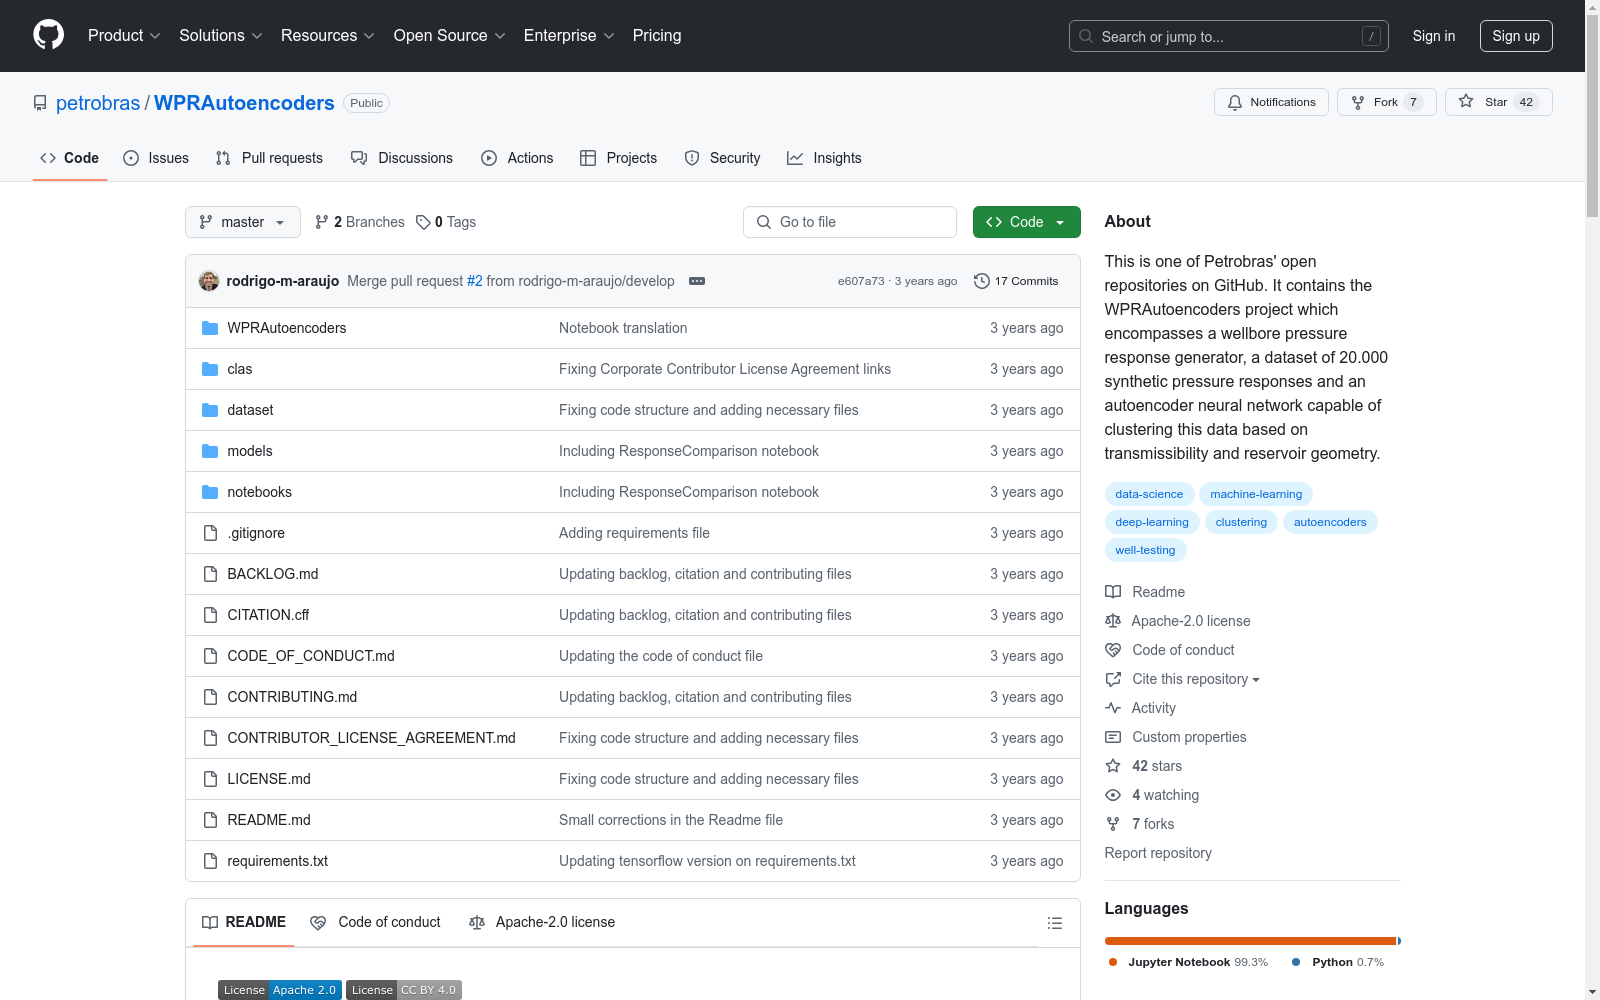Expand the Open Source menu
1600x1000 pixels.
[449, 35]
